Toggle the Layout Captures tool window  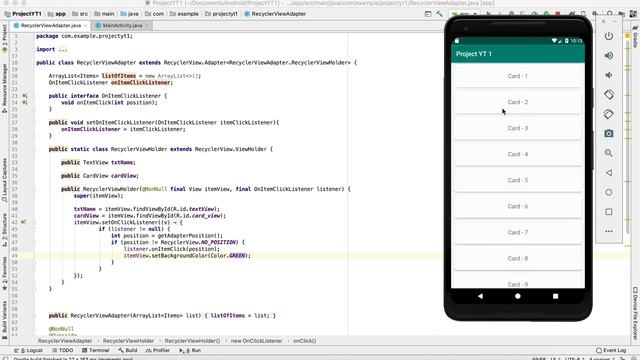click(4, 180)
